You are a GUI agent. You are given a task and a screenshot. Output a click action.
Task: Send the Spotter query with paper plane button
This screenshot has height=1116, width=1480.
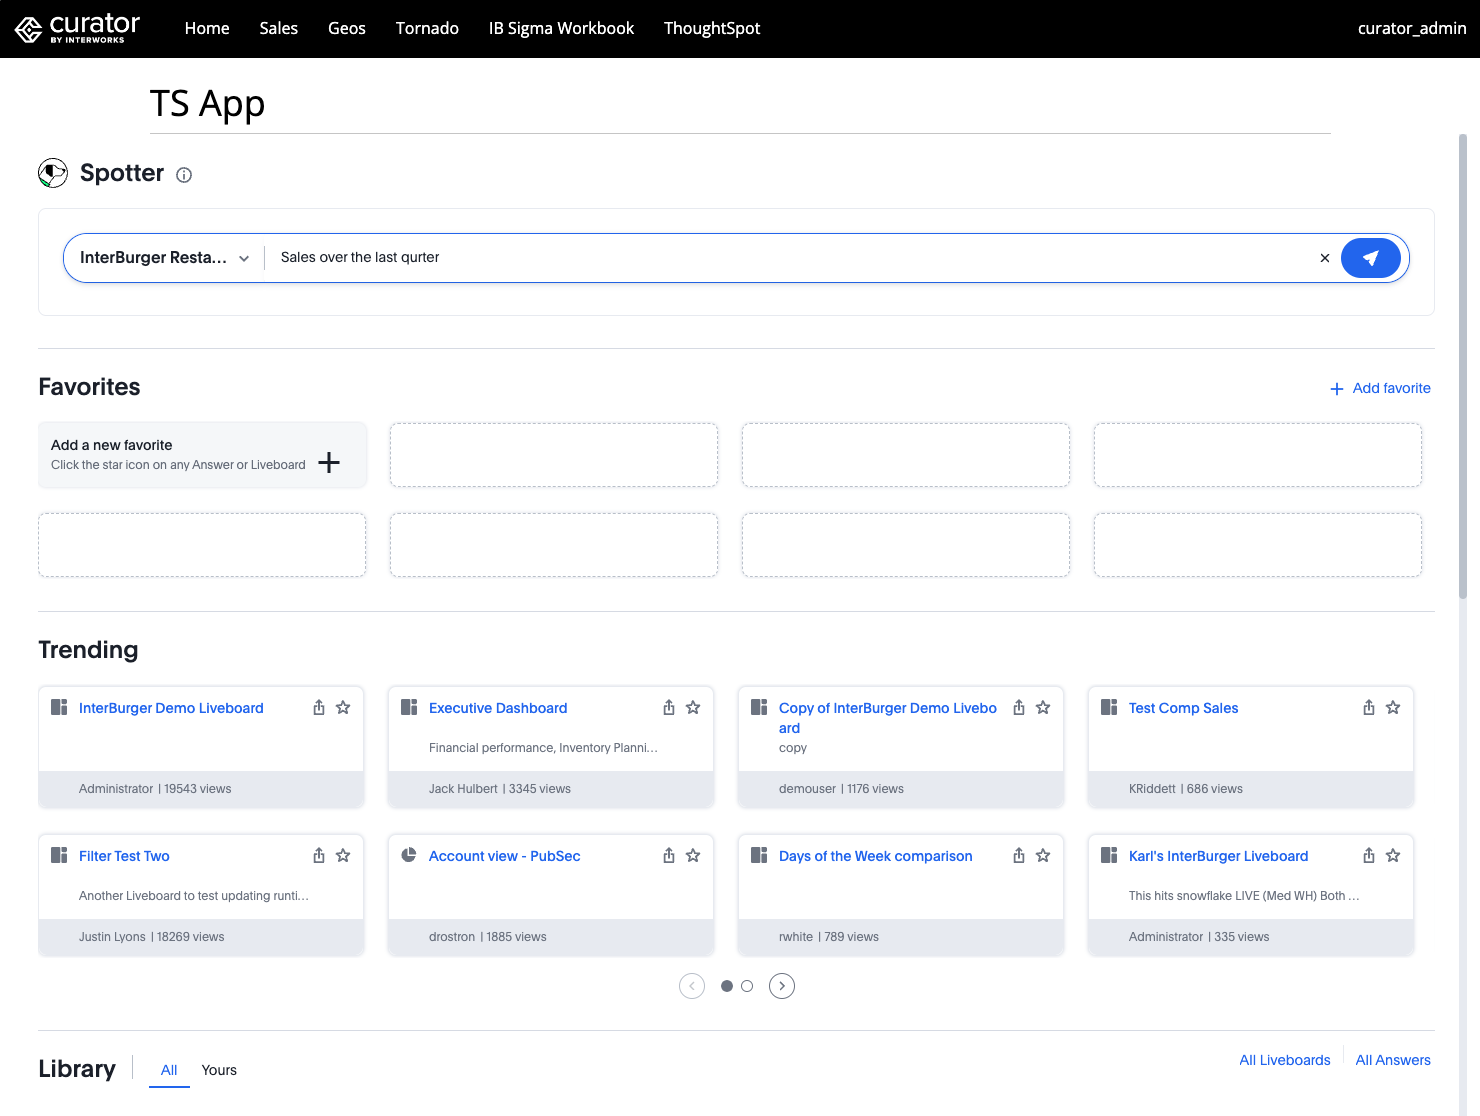[x=1370, y=258]
